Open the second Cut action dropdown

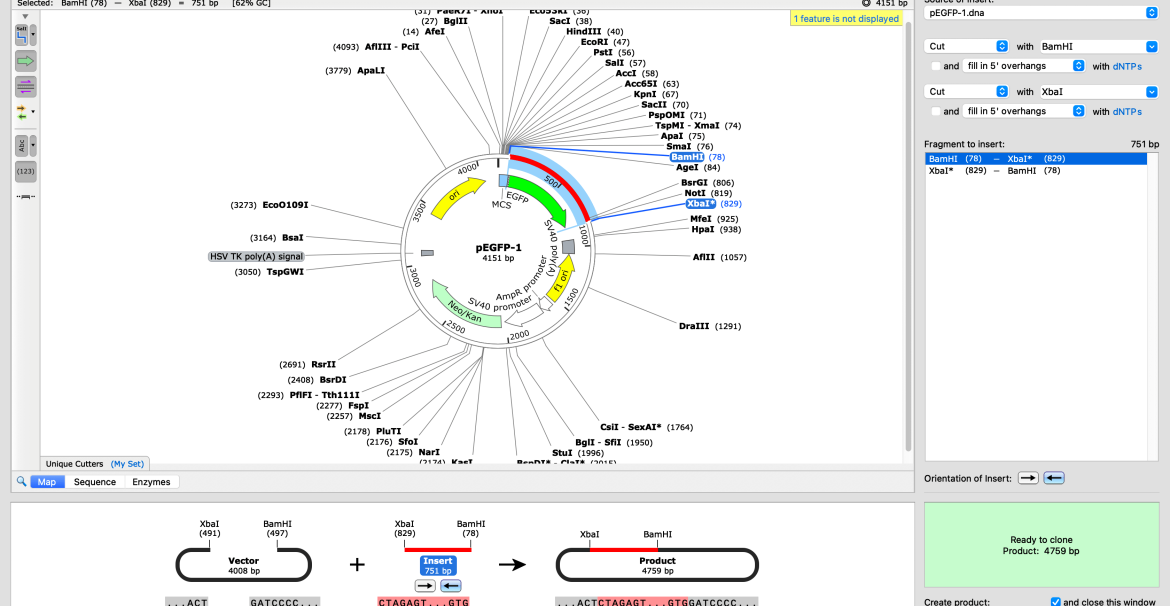click(x=967, y=92)
